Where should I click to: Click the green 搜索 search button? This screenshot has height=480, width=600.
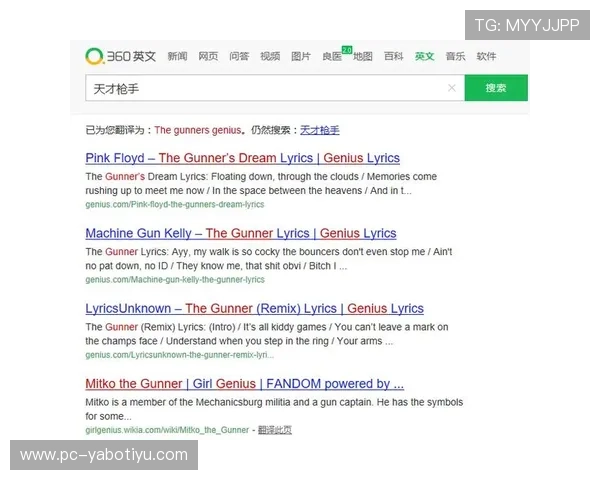coord(496,88)
